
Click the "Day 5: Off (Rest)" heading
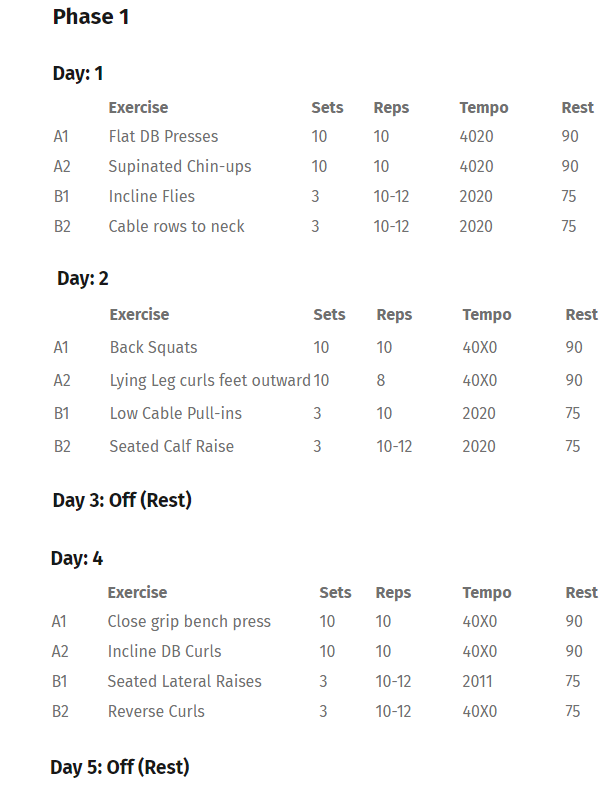(120, 767)
